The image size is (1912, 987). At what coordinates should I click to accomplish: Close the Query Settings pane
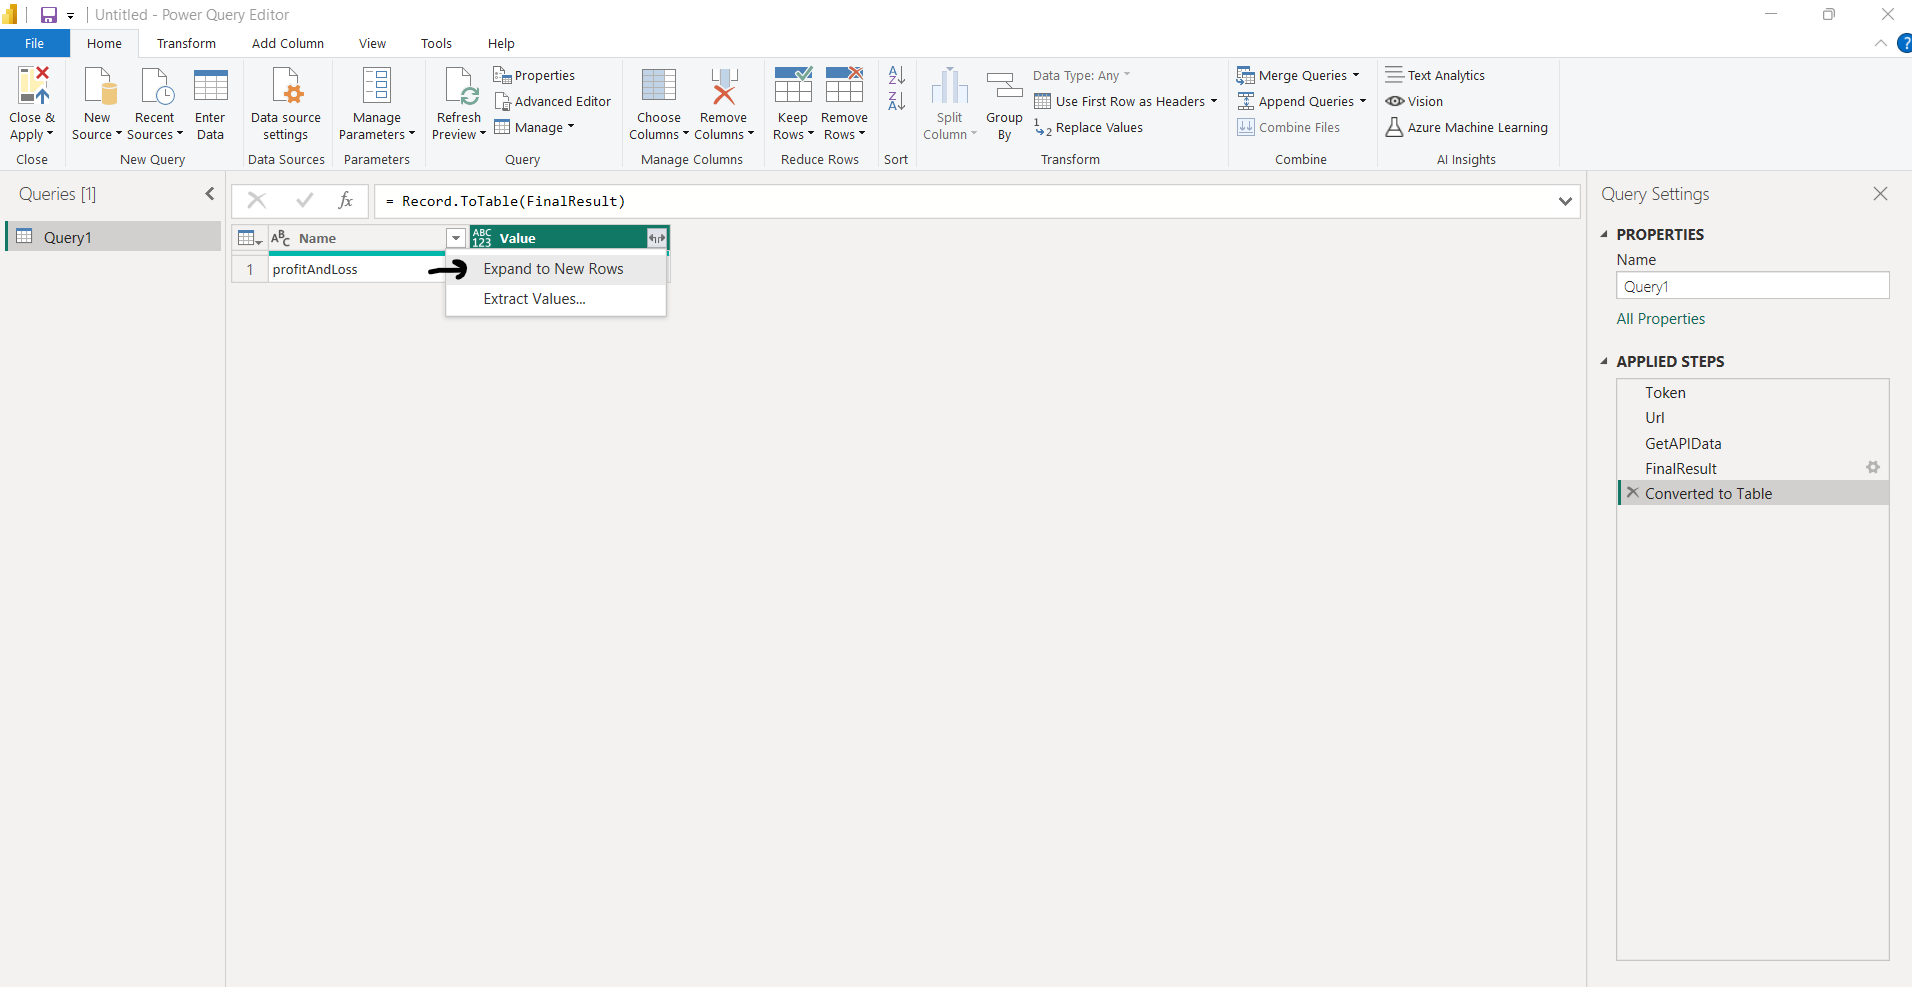(1880, 194)
